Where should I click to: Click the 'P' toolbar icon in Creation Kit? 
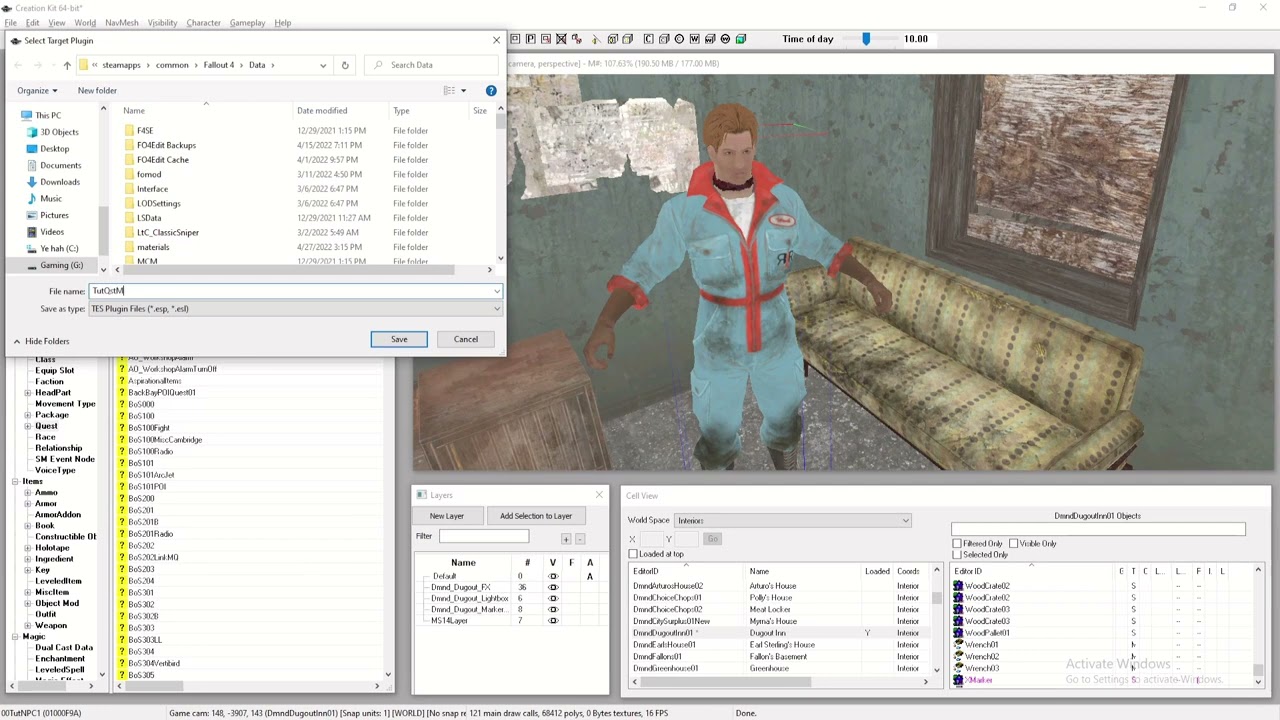click(531, 39)
